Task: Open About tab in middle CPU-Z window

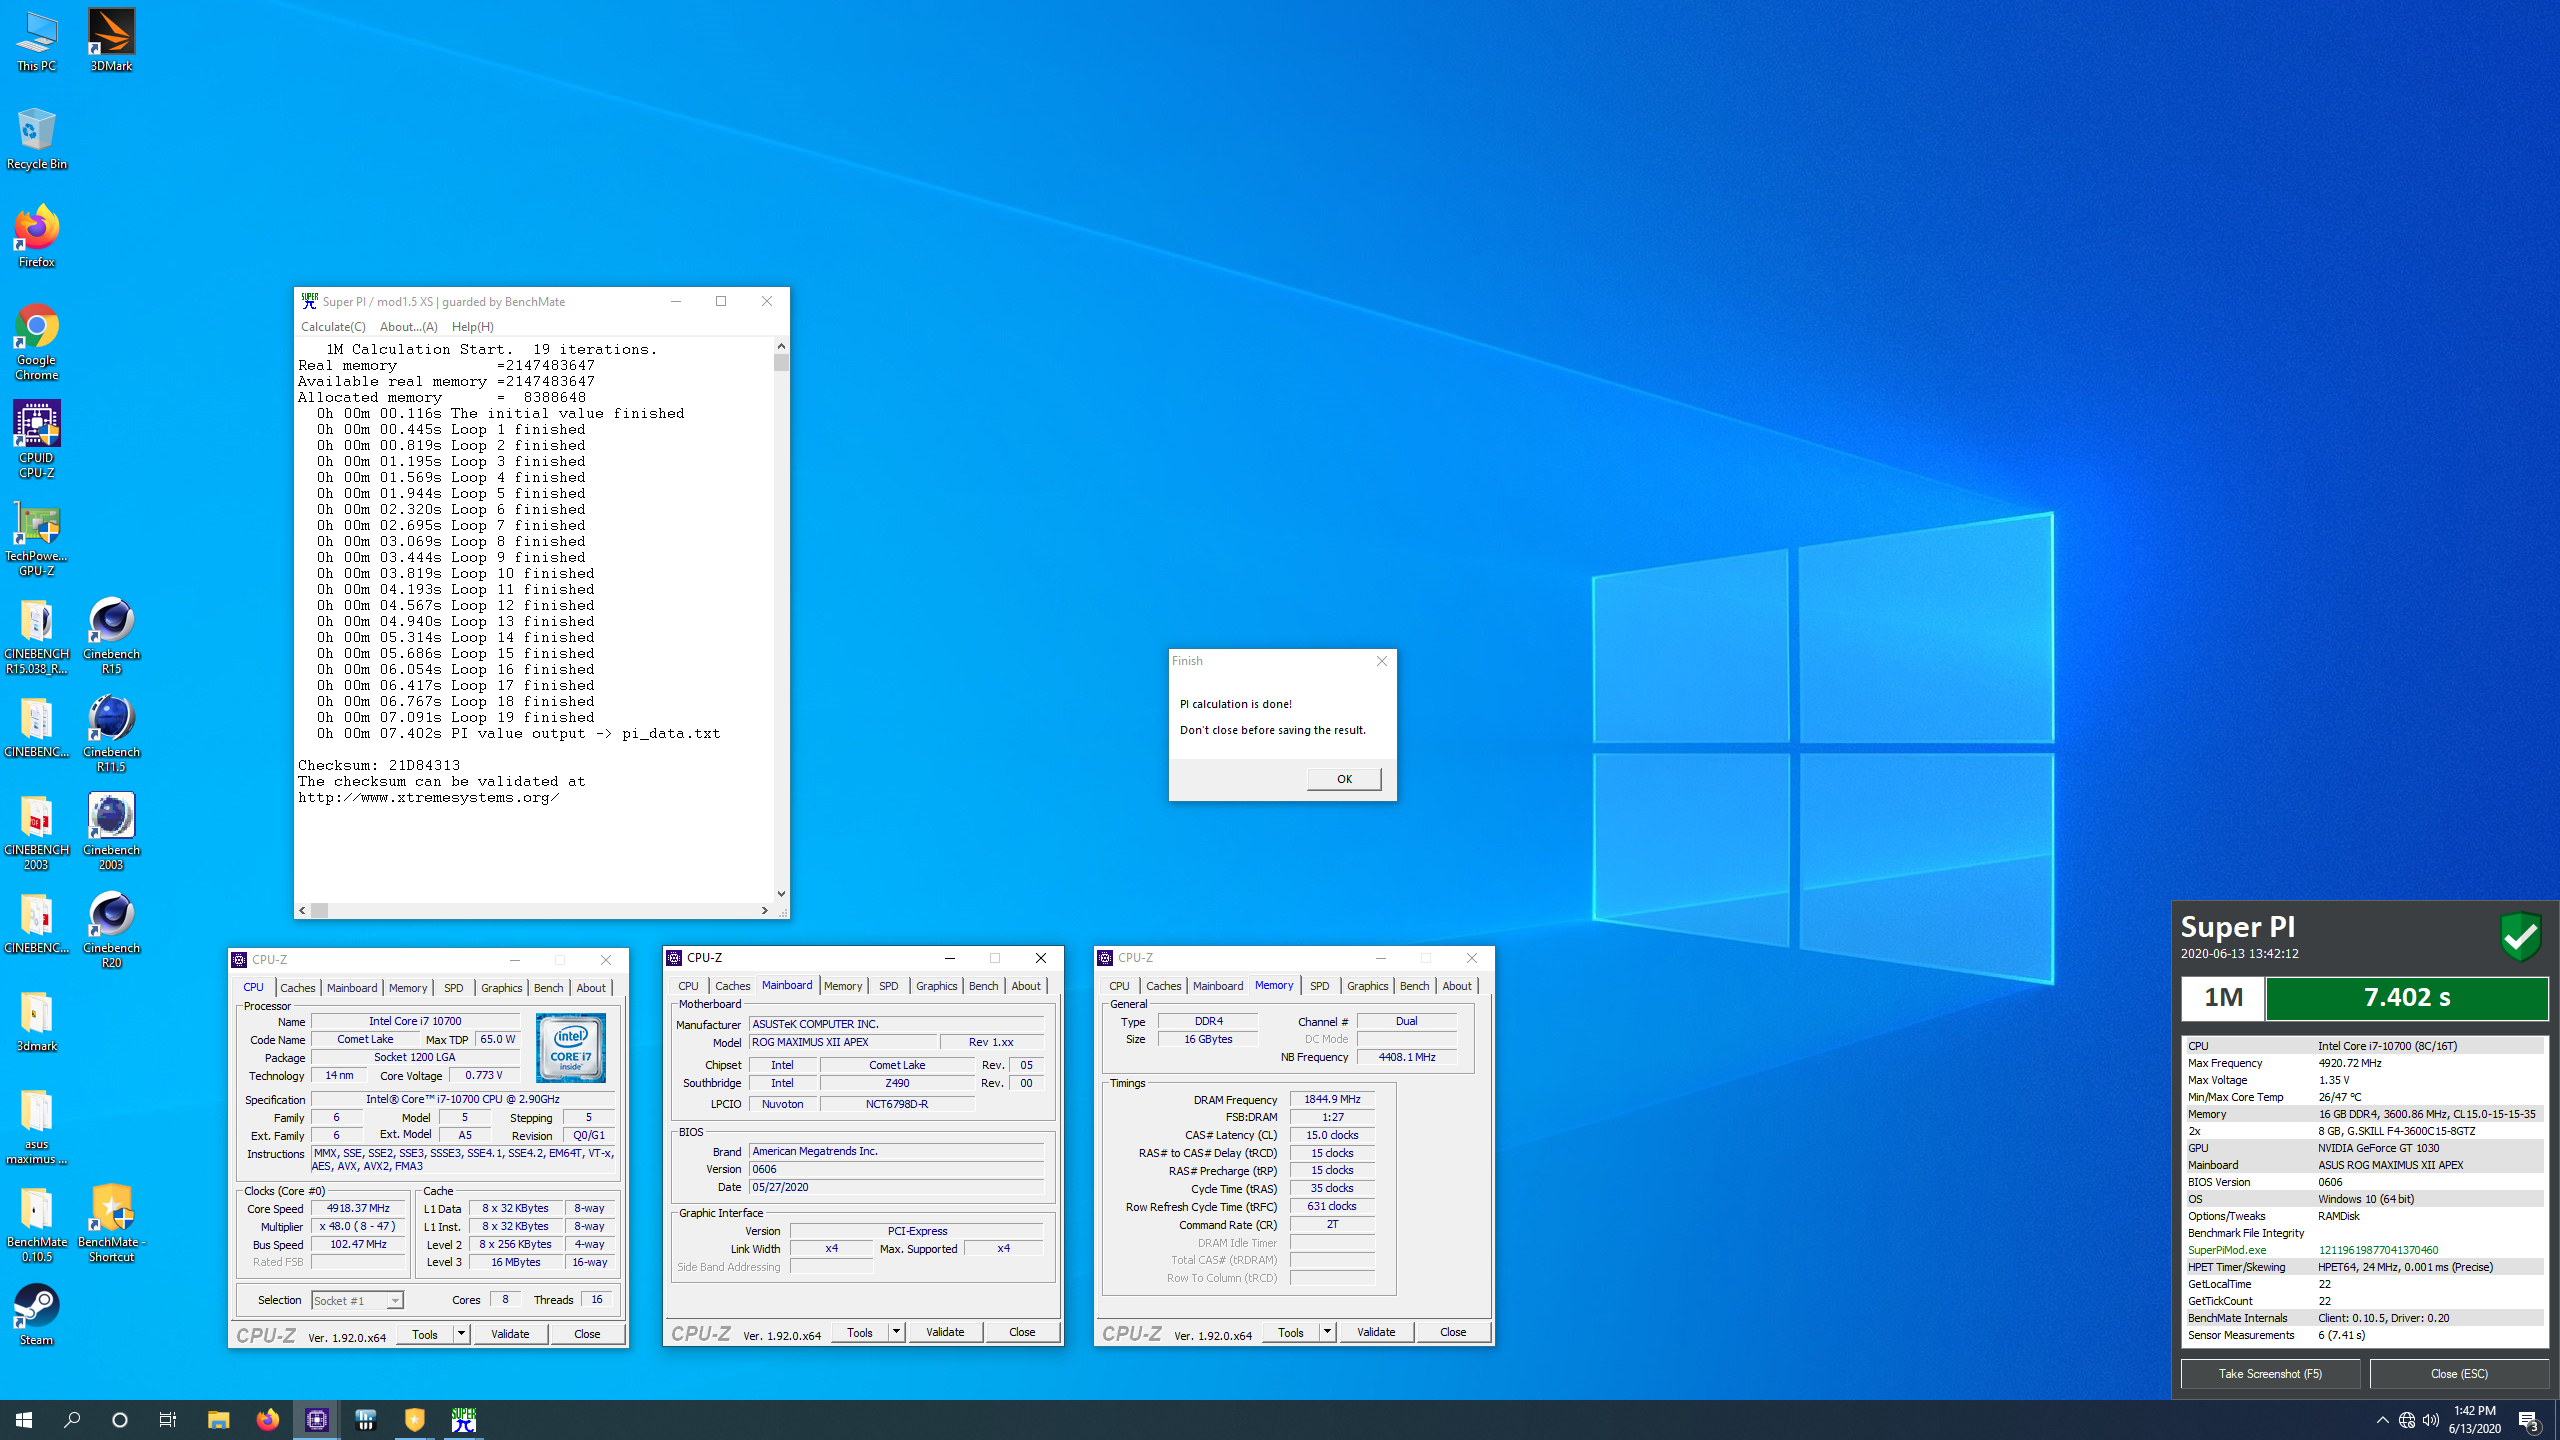Action: tap(1025, 985)
